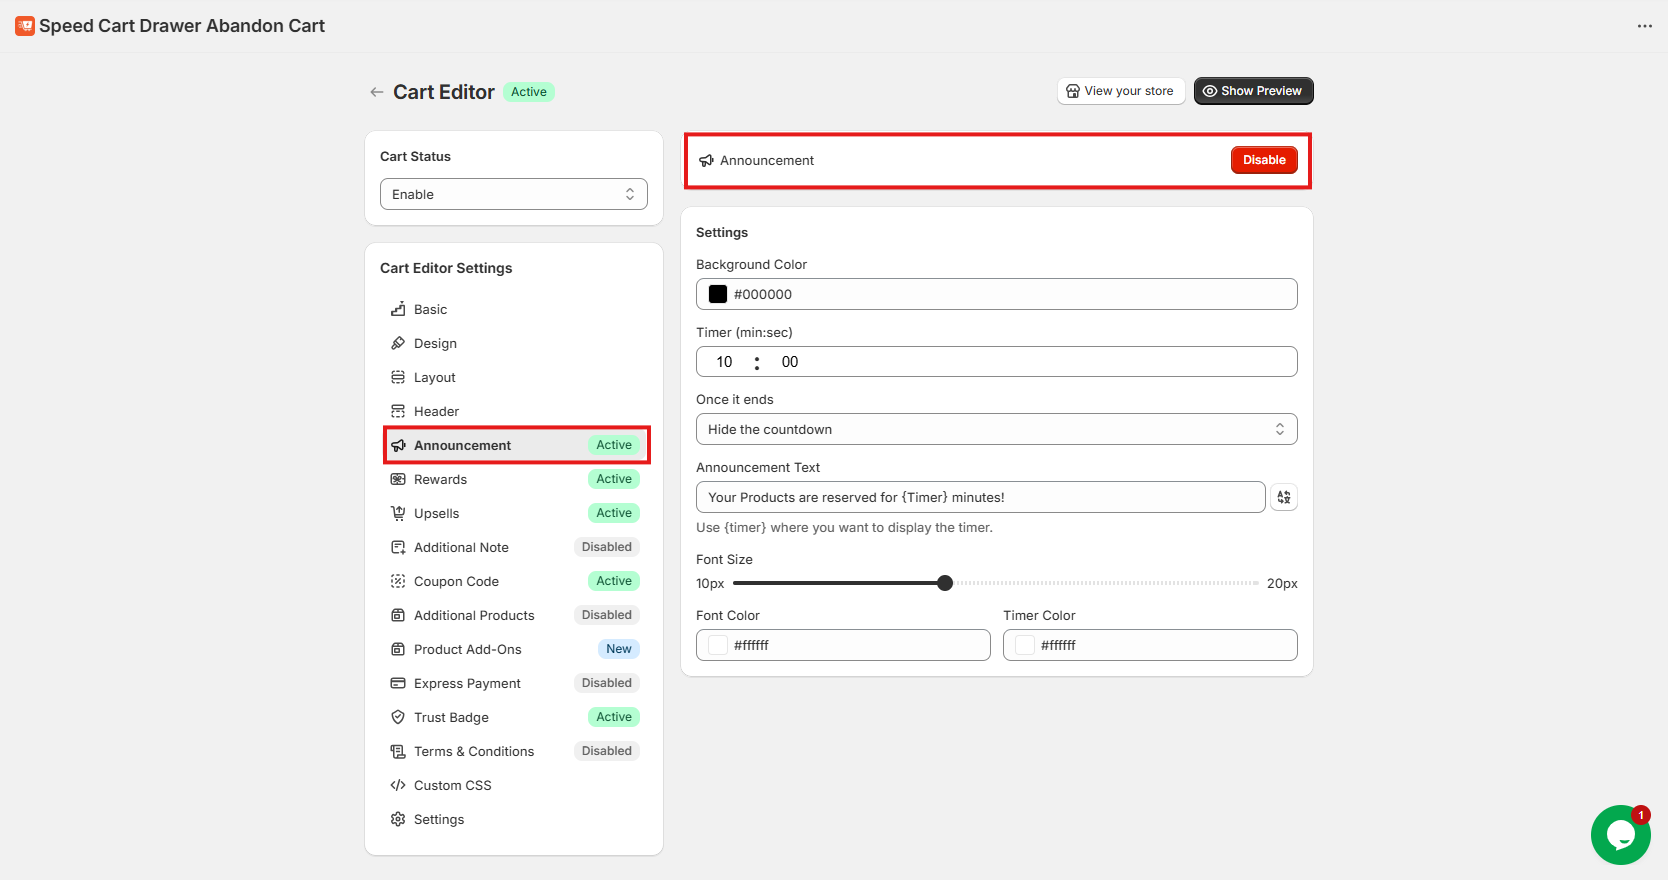Viewport: 1668px width, 880px height.
Task: Click the Upsells cart icon
Action: click(398, 513)
